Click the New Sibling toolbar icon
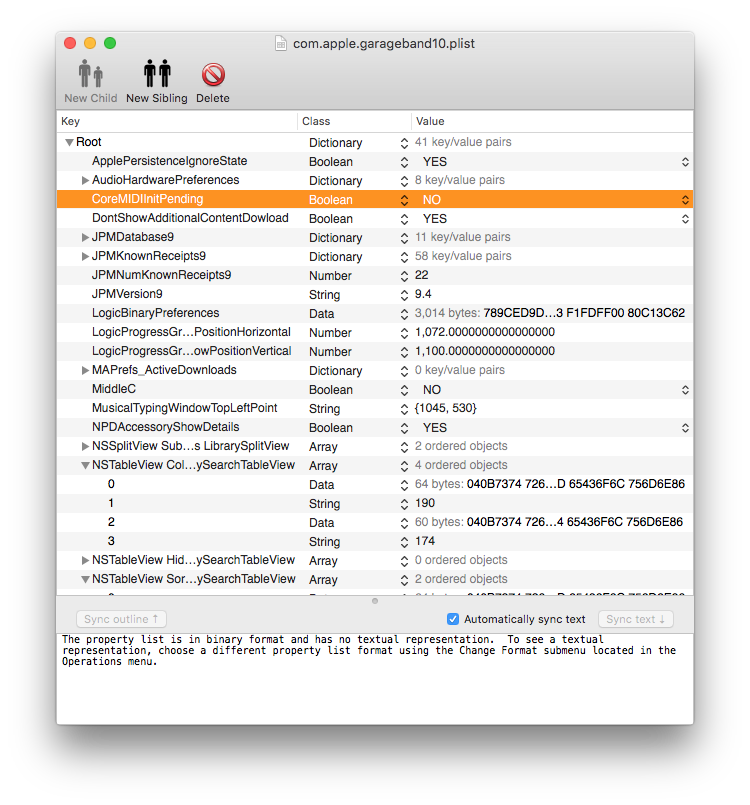 tap(156, 75)
